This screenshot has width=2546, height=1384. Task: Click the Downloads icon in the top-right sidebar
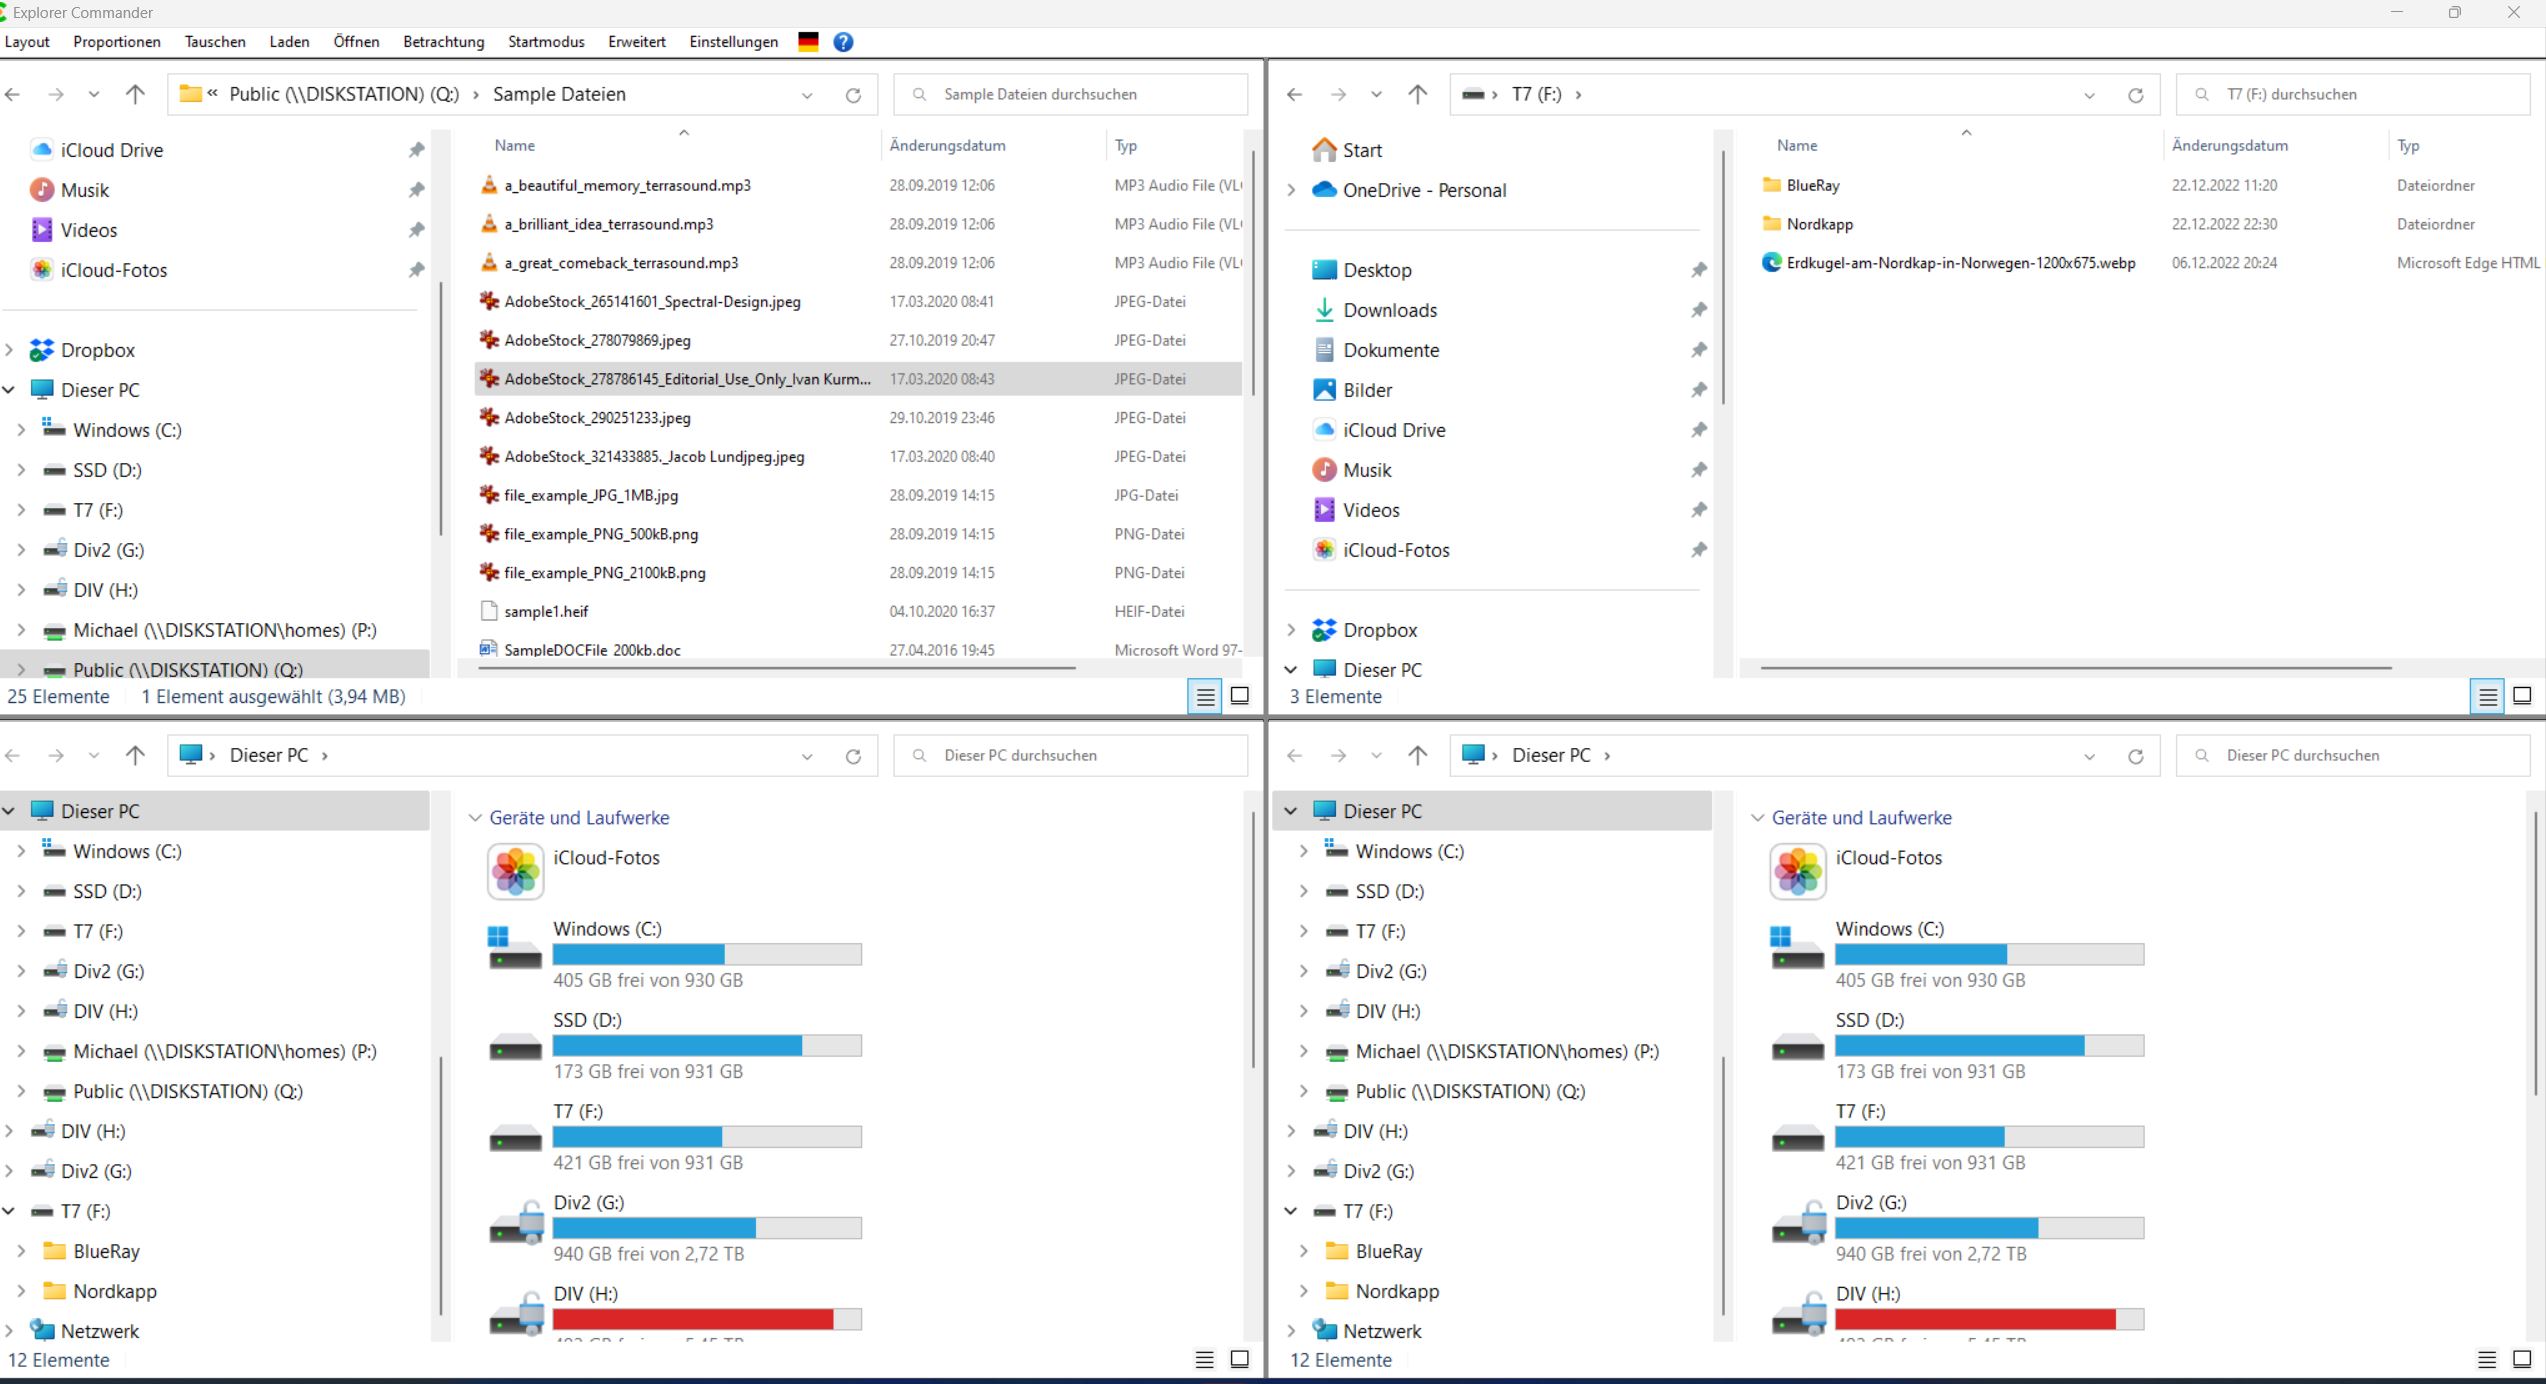pos(1324,310)
